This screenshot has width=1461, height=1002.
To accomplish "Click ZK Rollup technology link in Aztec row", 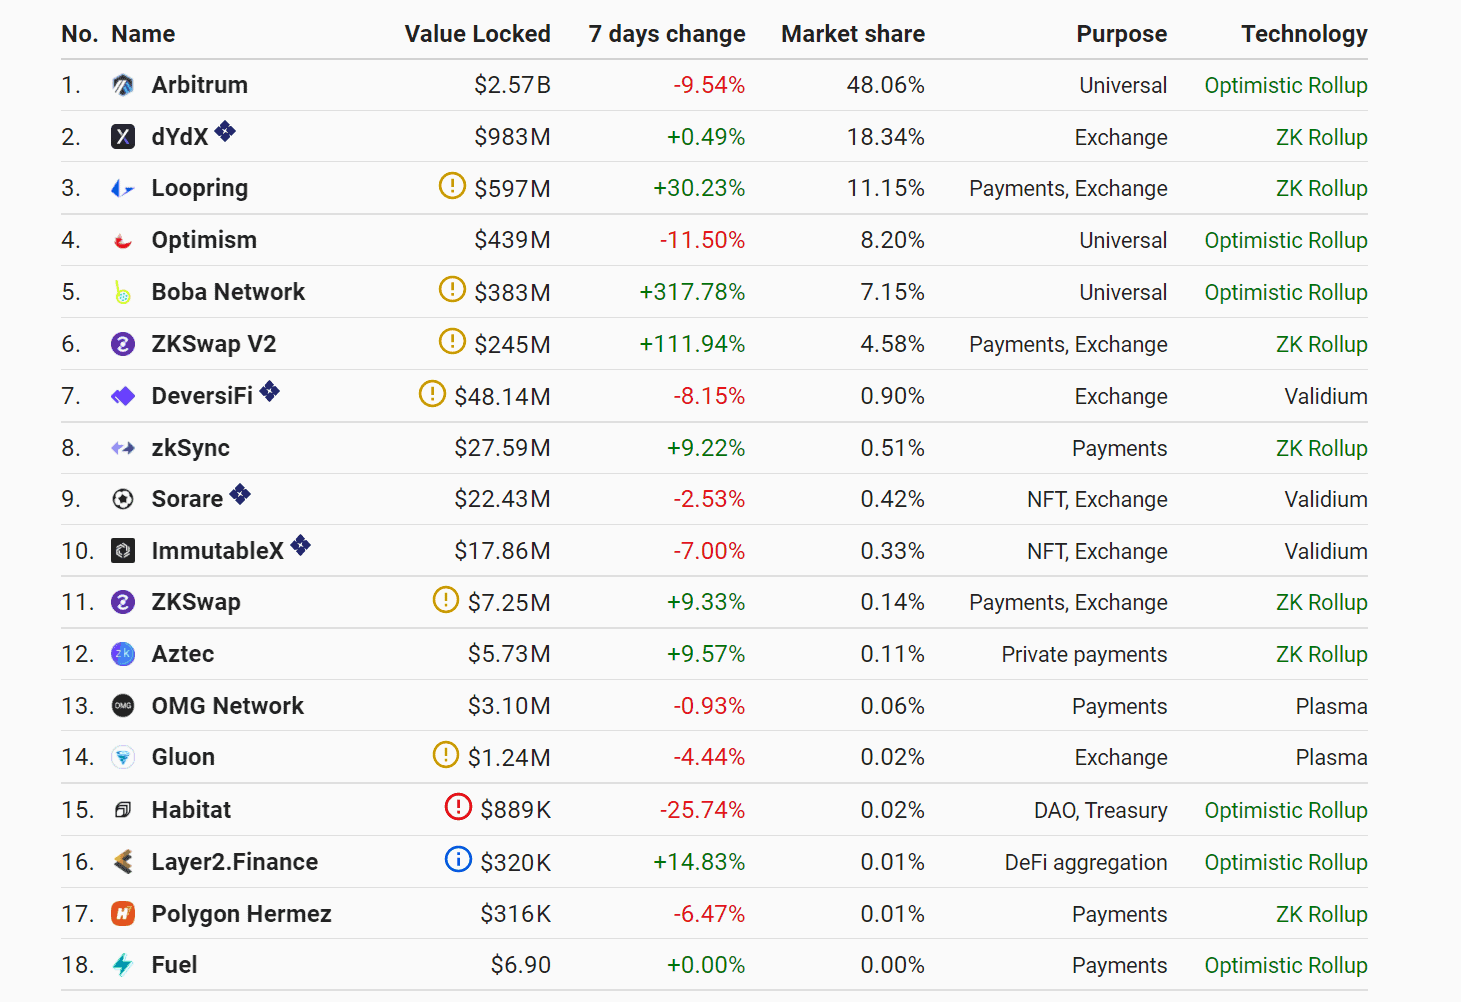I will tap(1321, 654).
